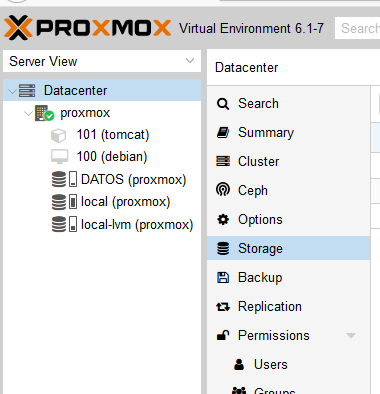Open the Backup menu item
This screenshot has height=394, width=380.
click(x=288, y=277)
